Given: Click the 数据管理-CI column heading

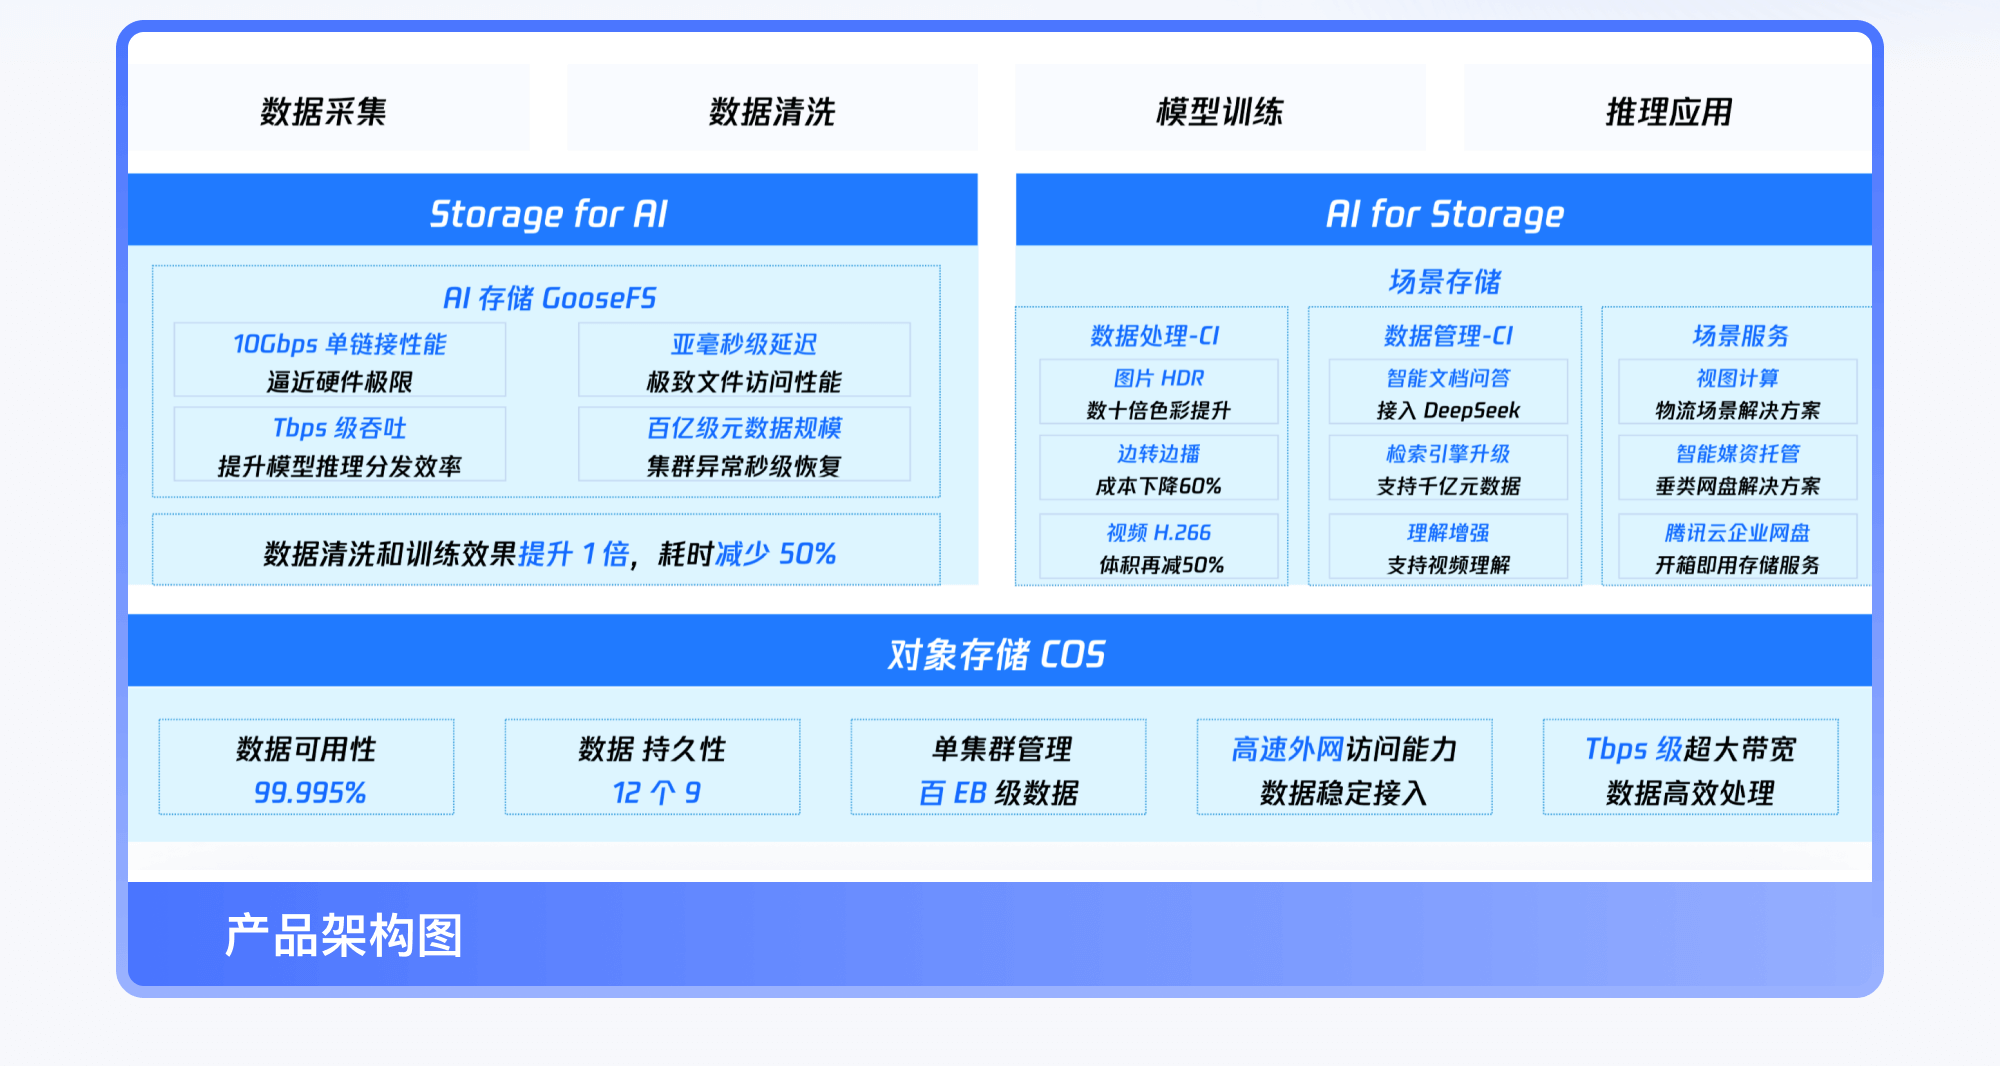Looking at the screenshot, I should [x=1448, y=336].
